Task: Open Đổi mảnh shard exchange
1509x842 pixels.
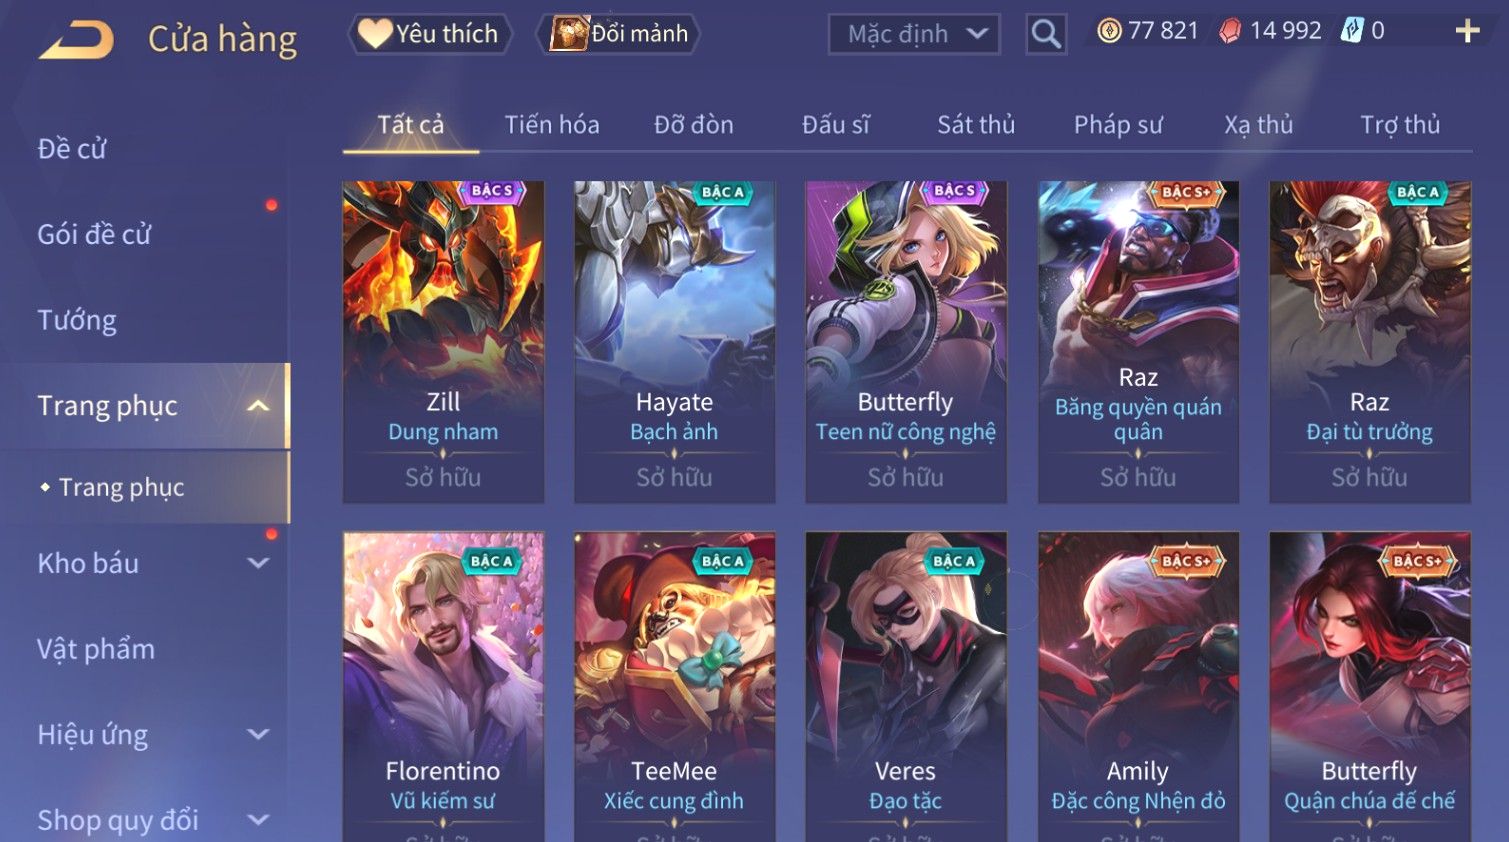Action: (619, 34)
